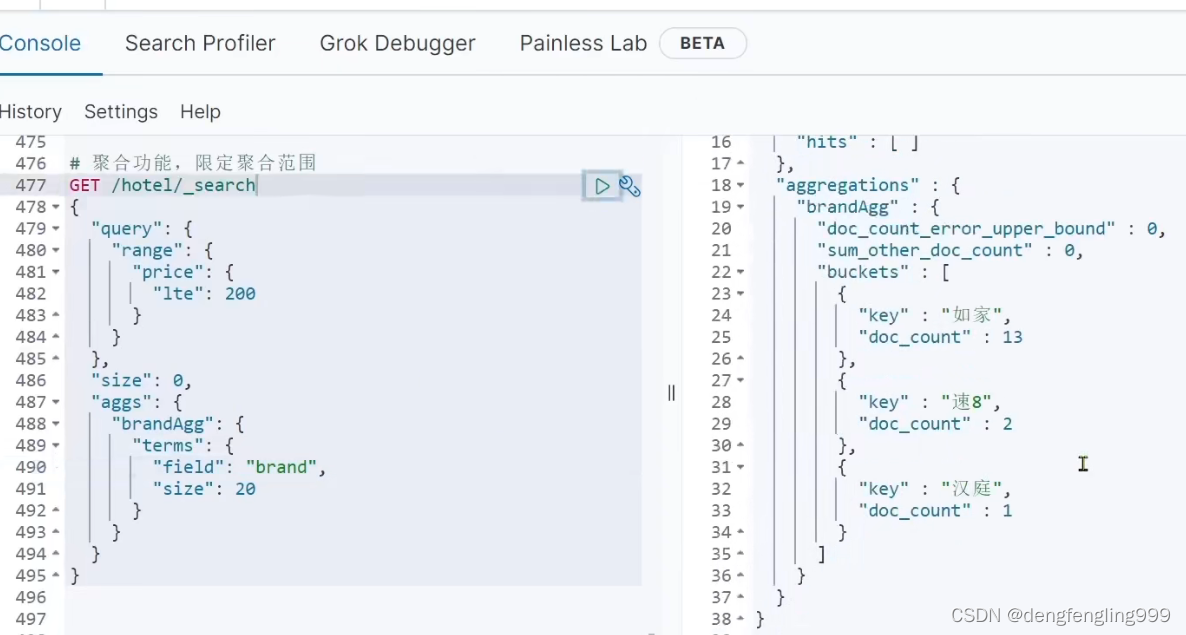Collapse the aggs block at line 487
This screenshot has height=635, width=1186.
pos(56,402)
